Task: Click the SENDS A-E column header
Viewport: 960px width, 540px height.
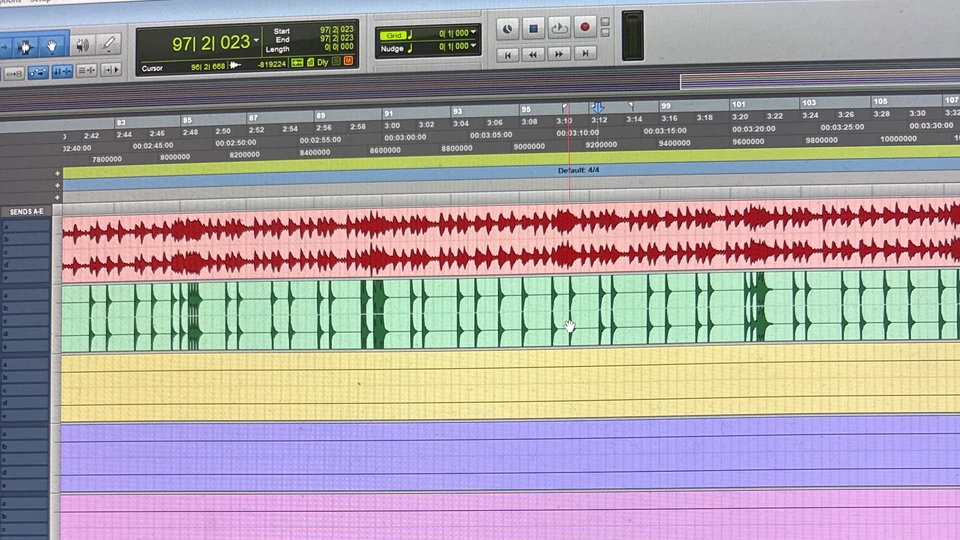Action: [25, 212]
